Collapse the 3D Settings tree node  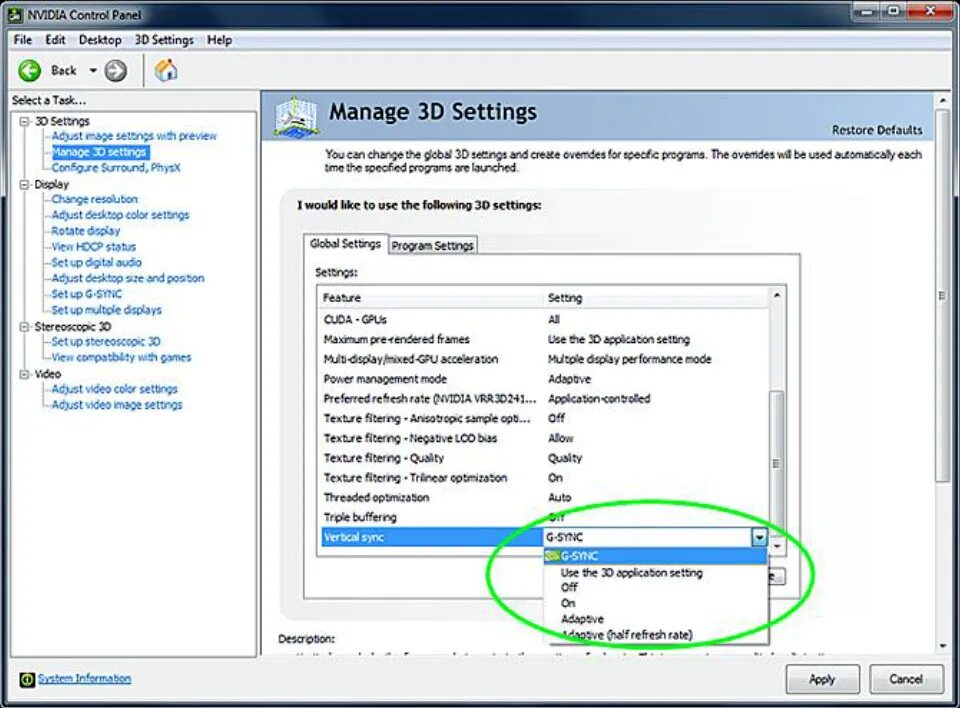24,121
